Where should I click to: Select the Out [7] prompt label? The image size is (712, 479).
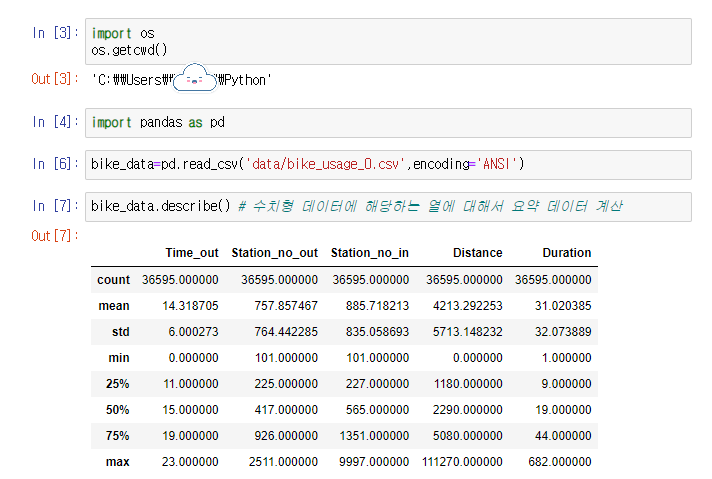point(54,236)
